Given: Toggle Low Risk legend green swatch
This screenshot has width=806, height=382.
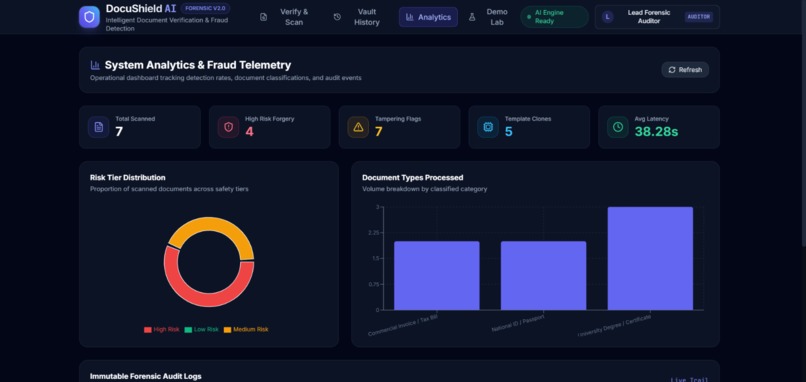Looking at the screenshot, I should [188, 330].
